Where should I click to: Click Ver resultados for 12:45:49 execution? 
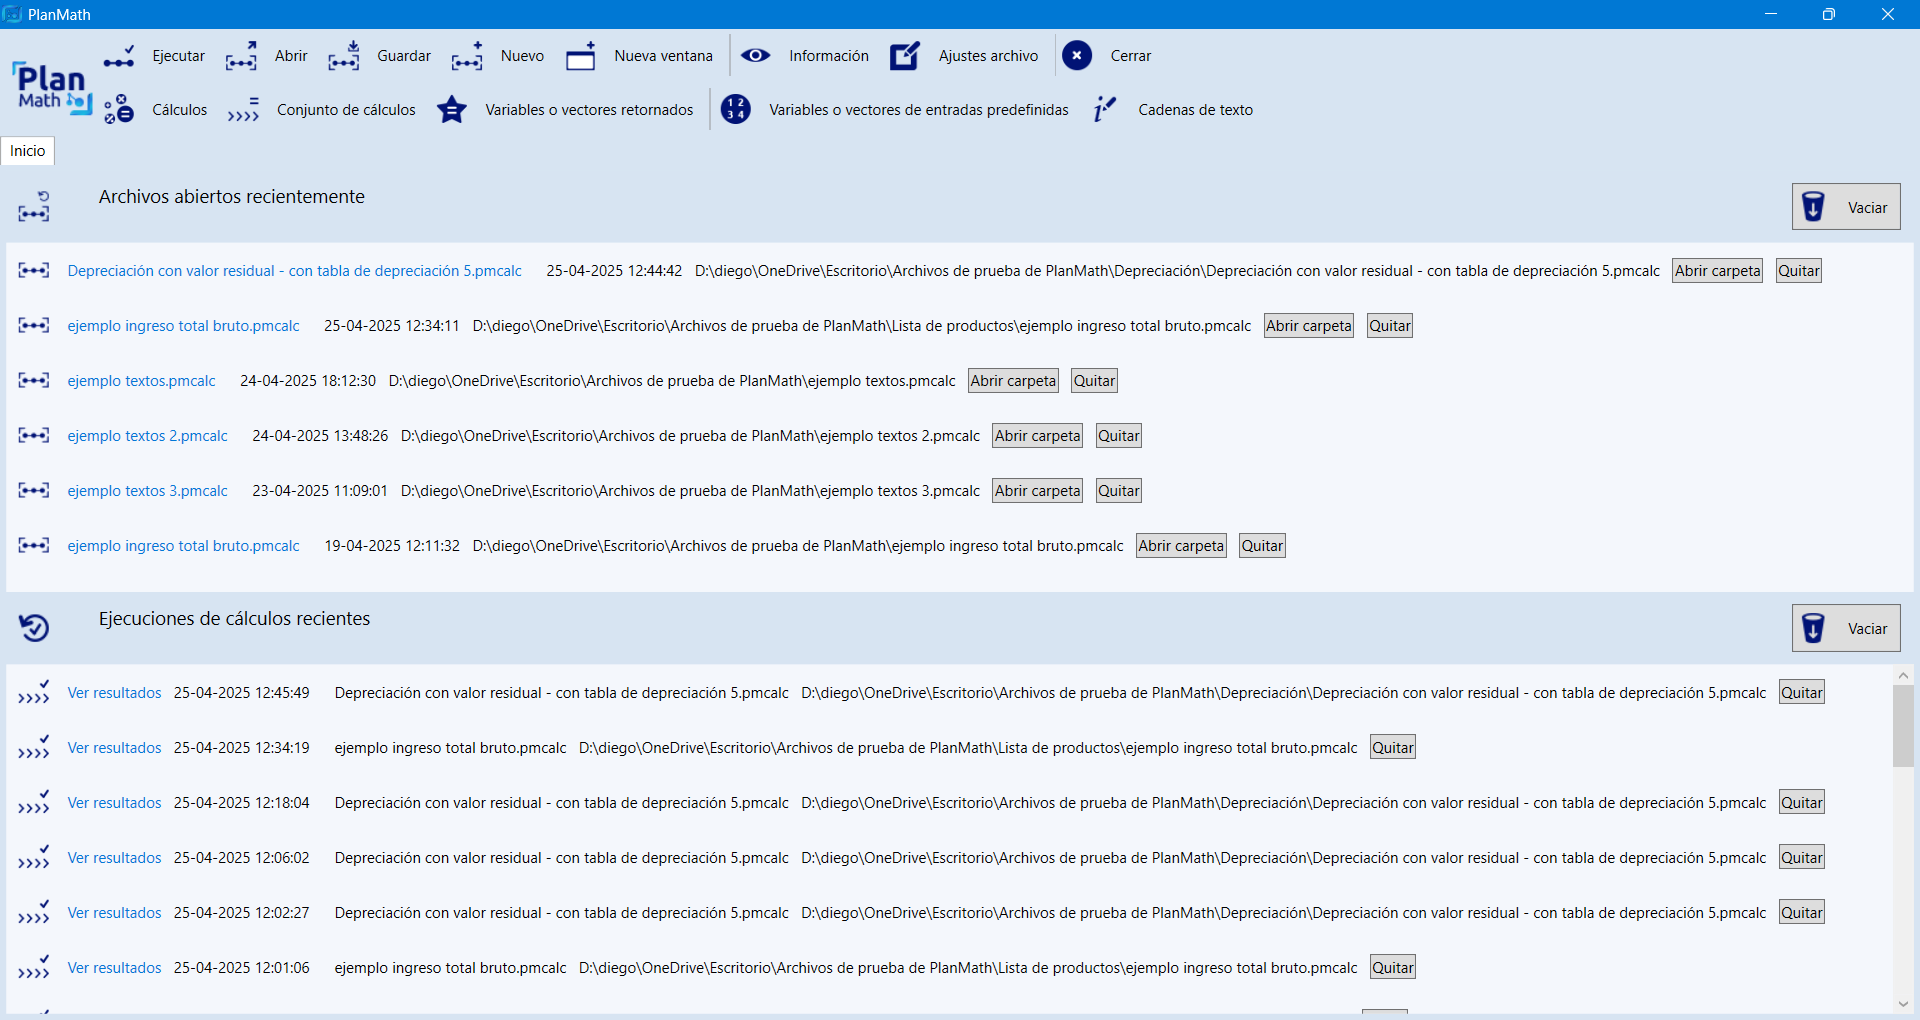(x=114, y=693)
